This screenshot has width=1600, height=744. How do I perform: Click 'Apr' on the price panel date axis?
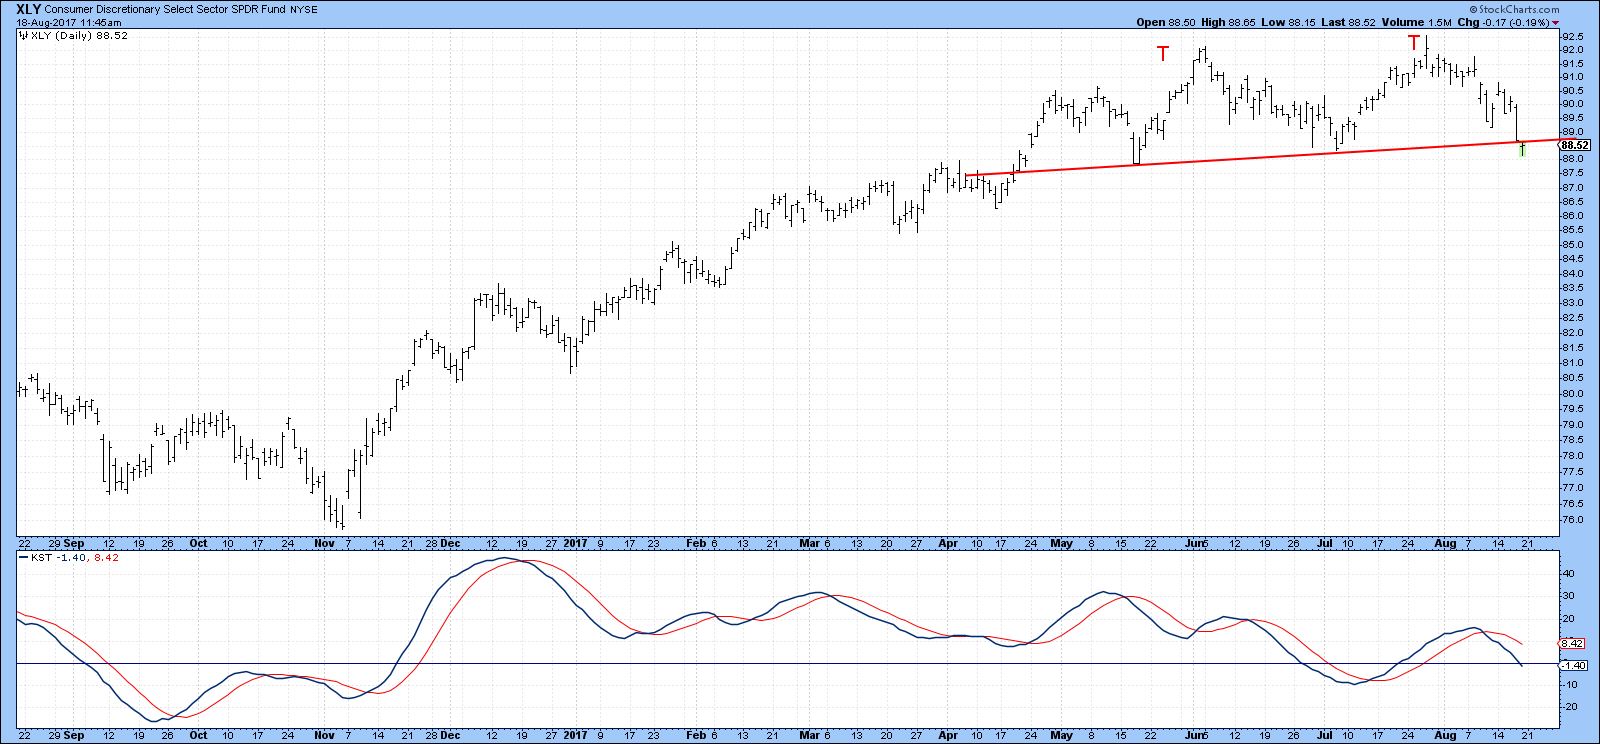point(948,544)
